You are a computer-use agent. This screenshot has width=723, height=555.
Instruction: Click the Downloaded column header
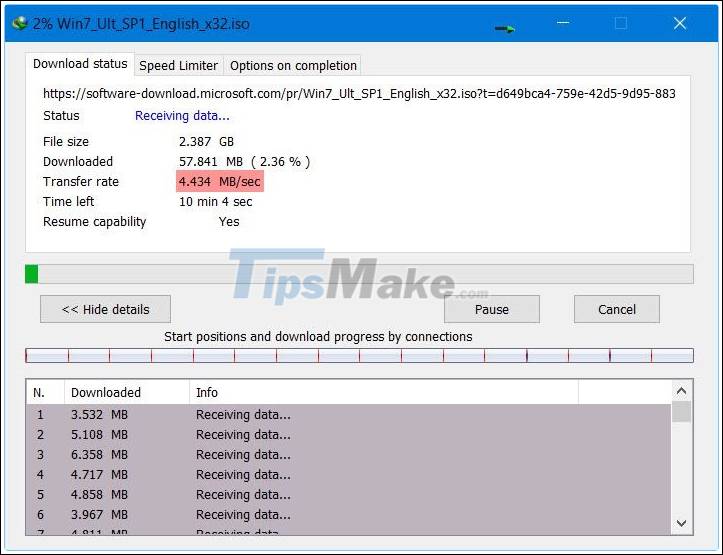tap(127, 392)
